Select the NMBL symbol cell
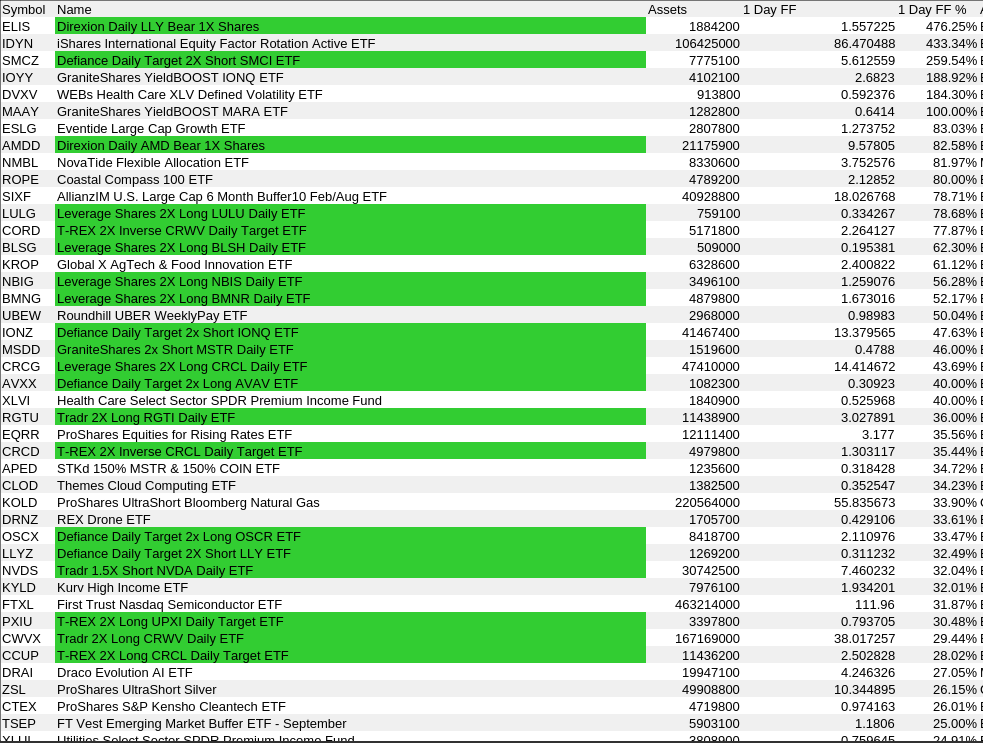 coord(20,162)
